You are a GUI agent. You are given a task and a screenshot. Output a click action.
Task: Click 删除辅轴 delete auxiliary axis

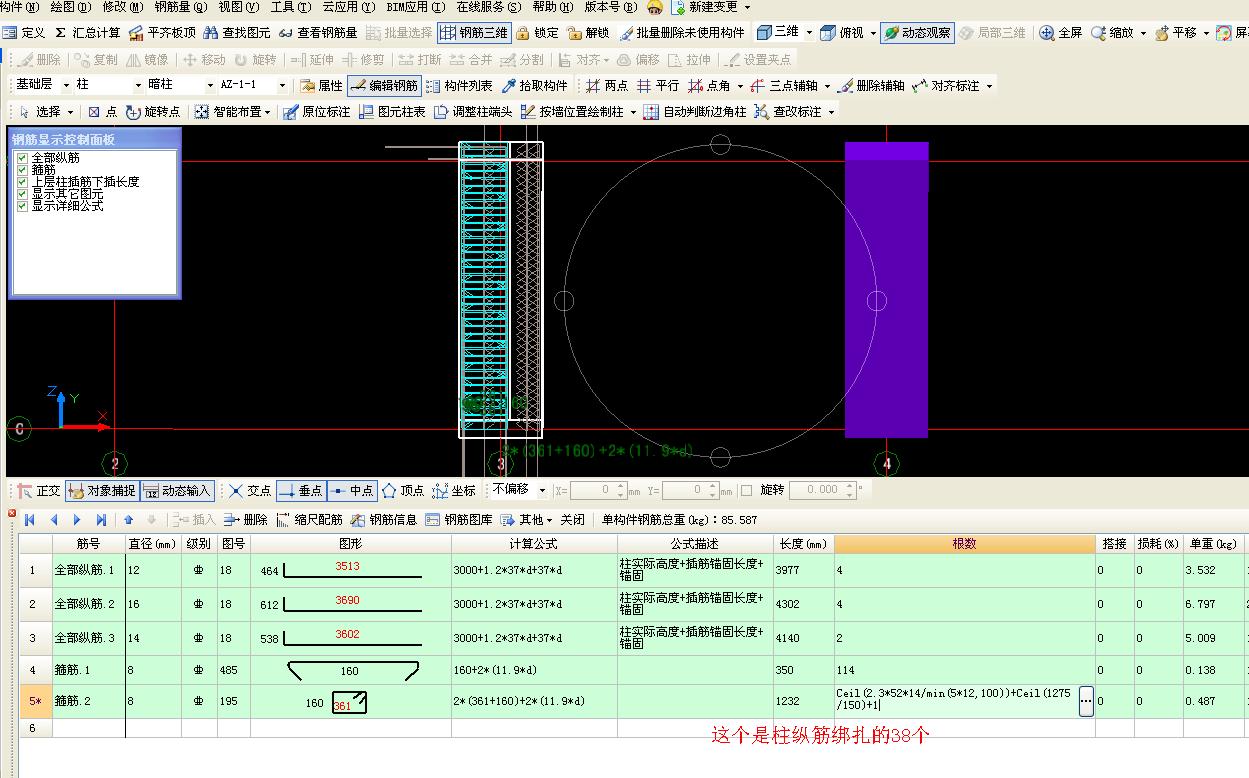pyautogui.click(x=872, y=86)
